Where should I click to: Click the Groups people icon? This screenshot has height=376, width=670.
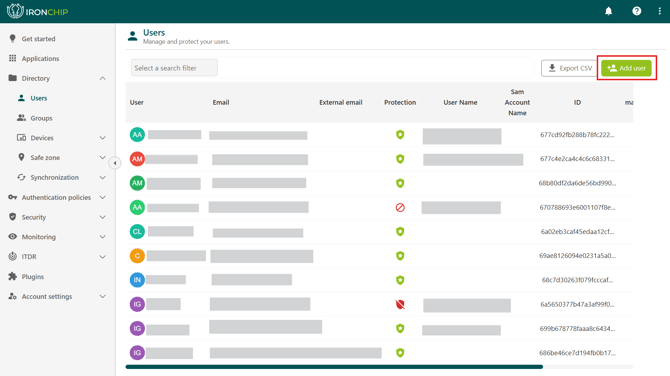click(21, 118)
